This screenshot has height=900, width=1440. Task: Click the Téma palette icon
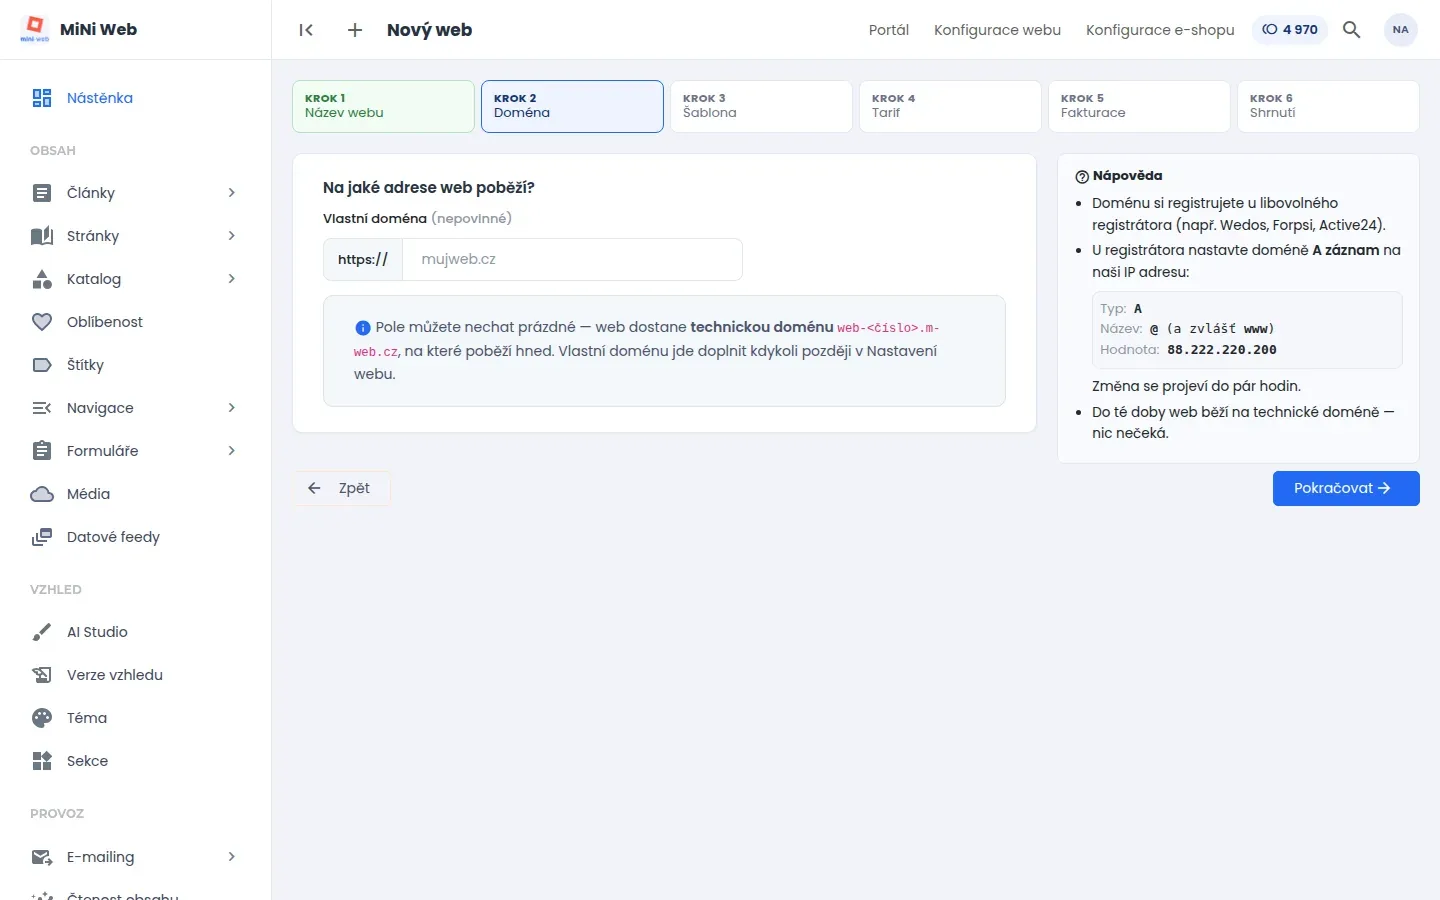pos(42,718)
